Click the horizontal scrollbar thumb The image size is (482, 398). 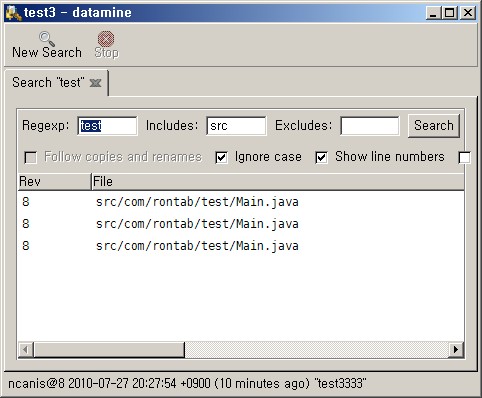109,350
